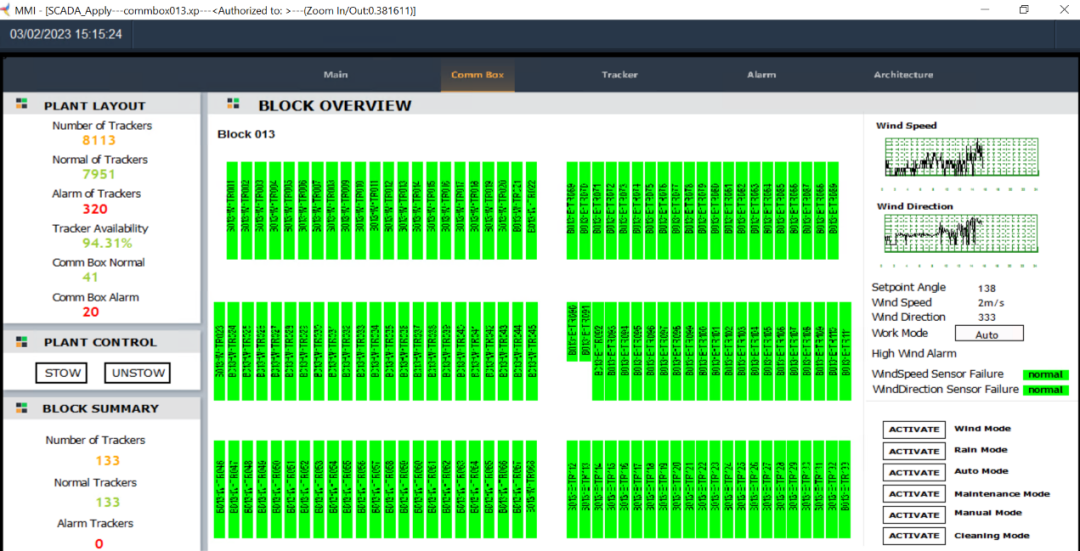Switch to the Tracker tab
Screen dimensions: 1080x551
pos(620,75)
